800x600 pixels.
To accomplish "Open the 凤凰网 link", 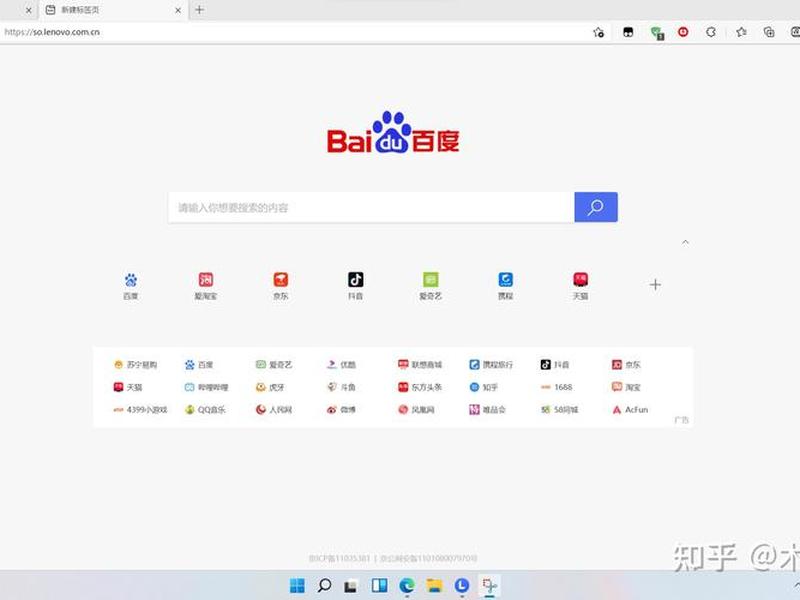I will 416,410.
